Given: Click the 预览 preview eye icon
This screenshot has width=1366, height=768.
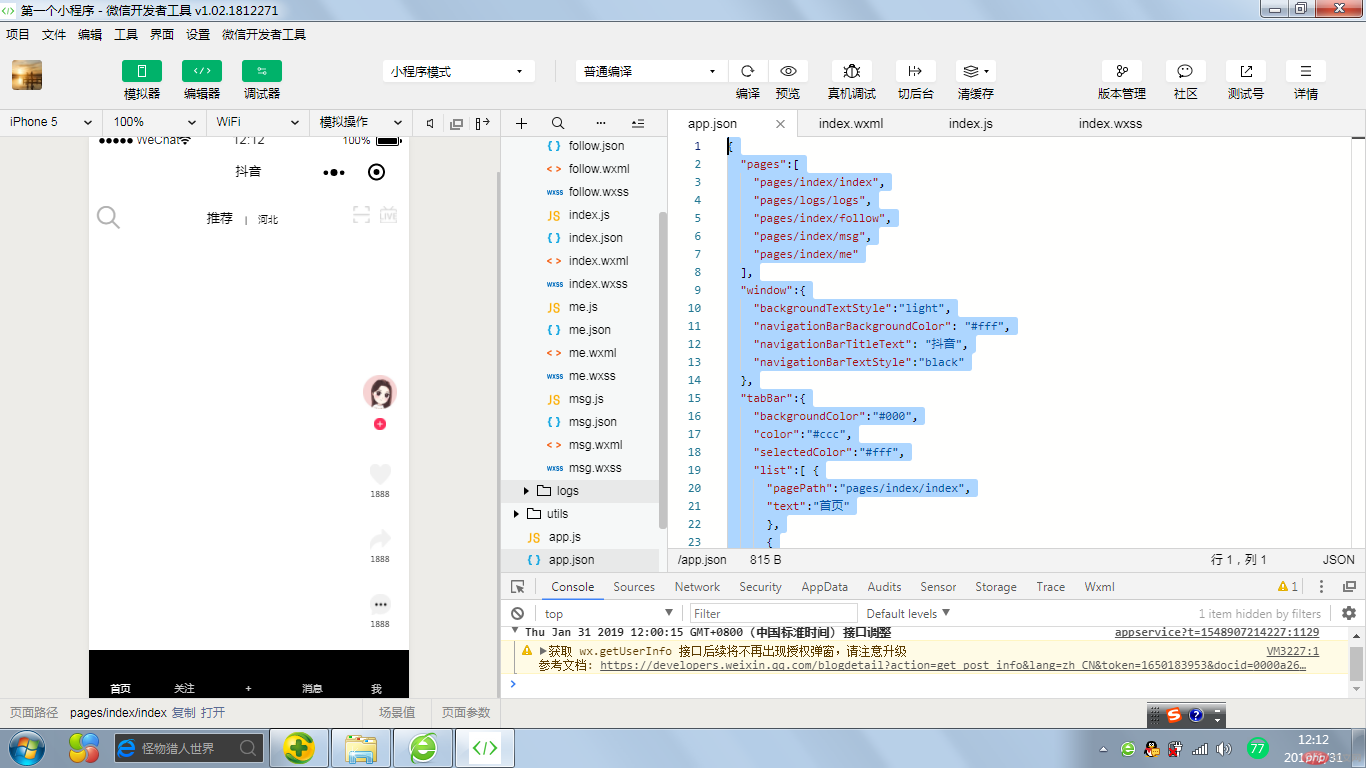Looking at the screenshot, I should 788,71.
